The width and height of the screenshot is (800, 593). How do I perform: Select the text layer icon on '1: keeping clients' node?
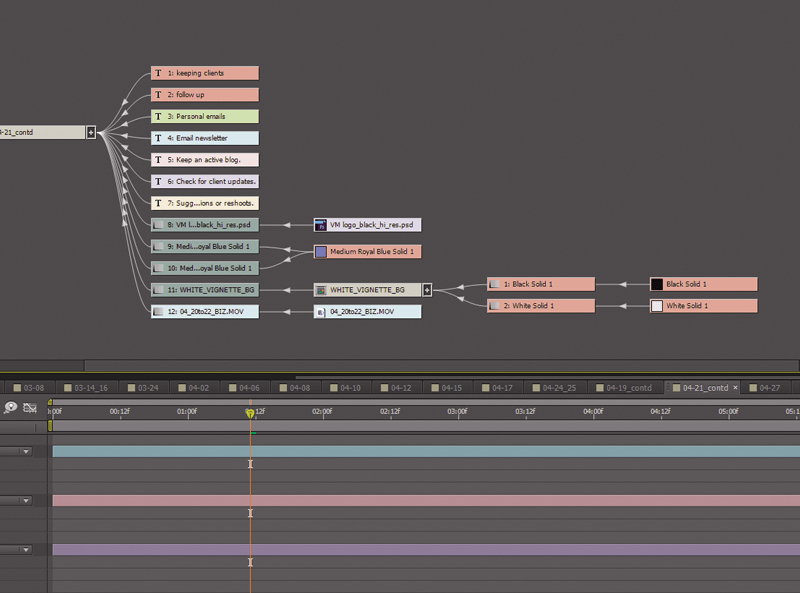point(158,72)
